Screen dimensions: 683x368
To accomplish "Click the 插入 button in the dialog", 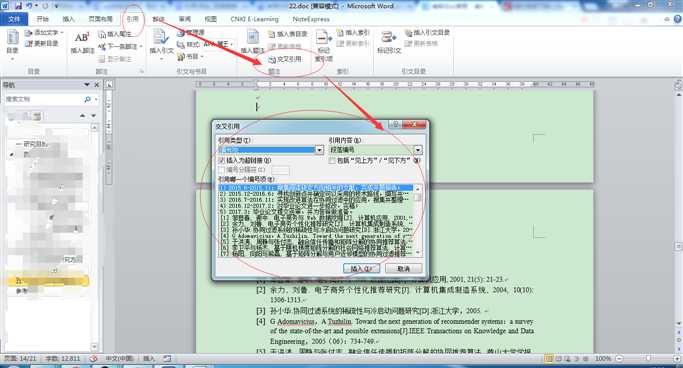I will click(362, 268).
